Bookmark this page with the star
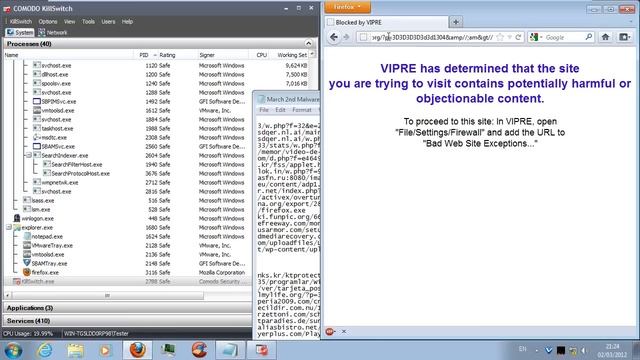 pyautogui.click(x=500, y=37)
